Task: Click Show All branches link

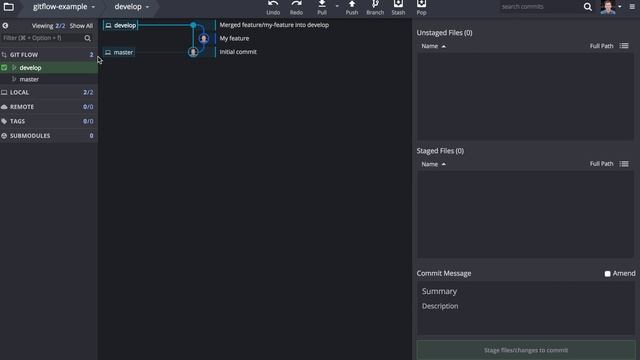Action: click(81, 26)
